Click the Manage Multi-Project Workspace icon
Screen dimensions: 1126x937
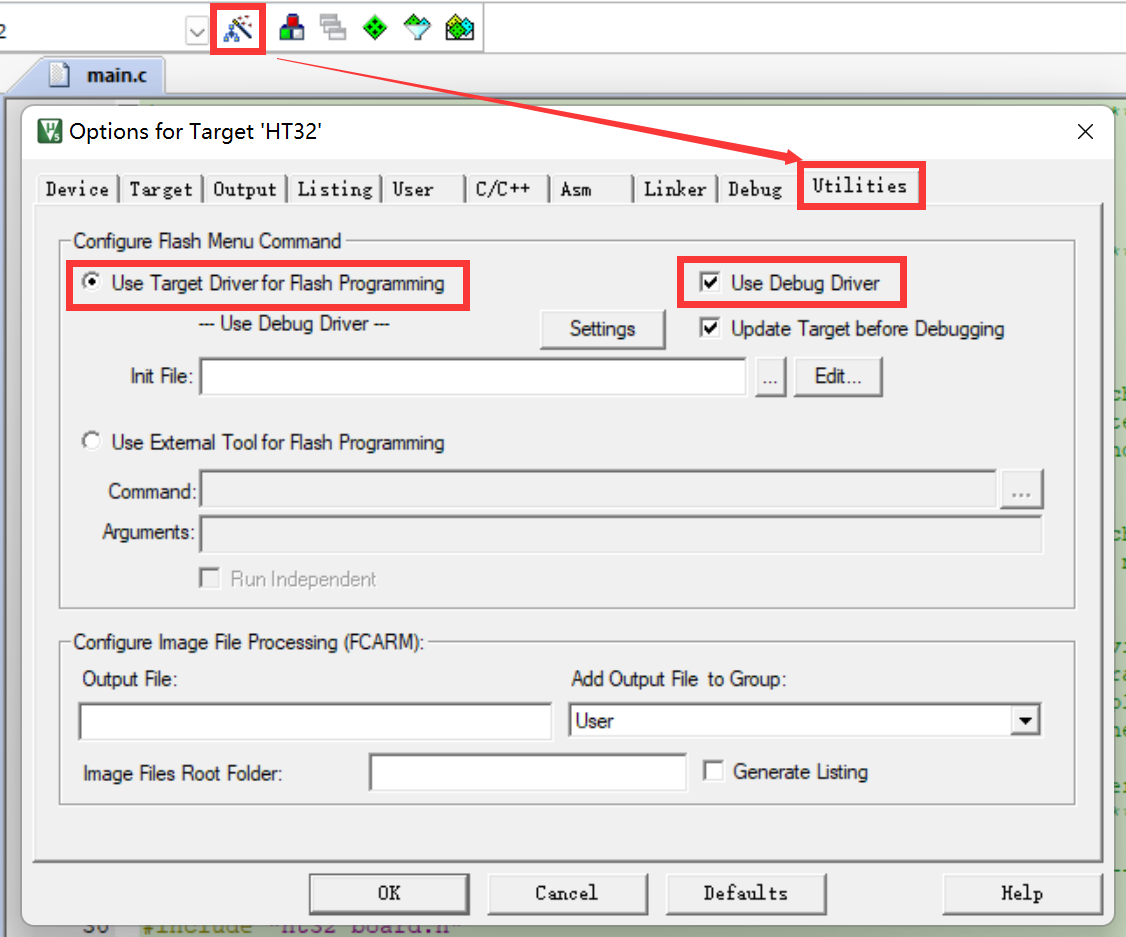click(333, 29)
